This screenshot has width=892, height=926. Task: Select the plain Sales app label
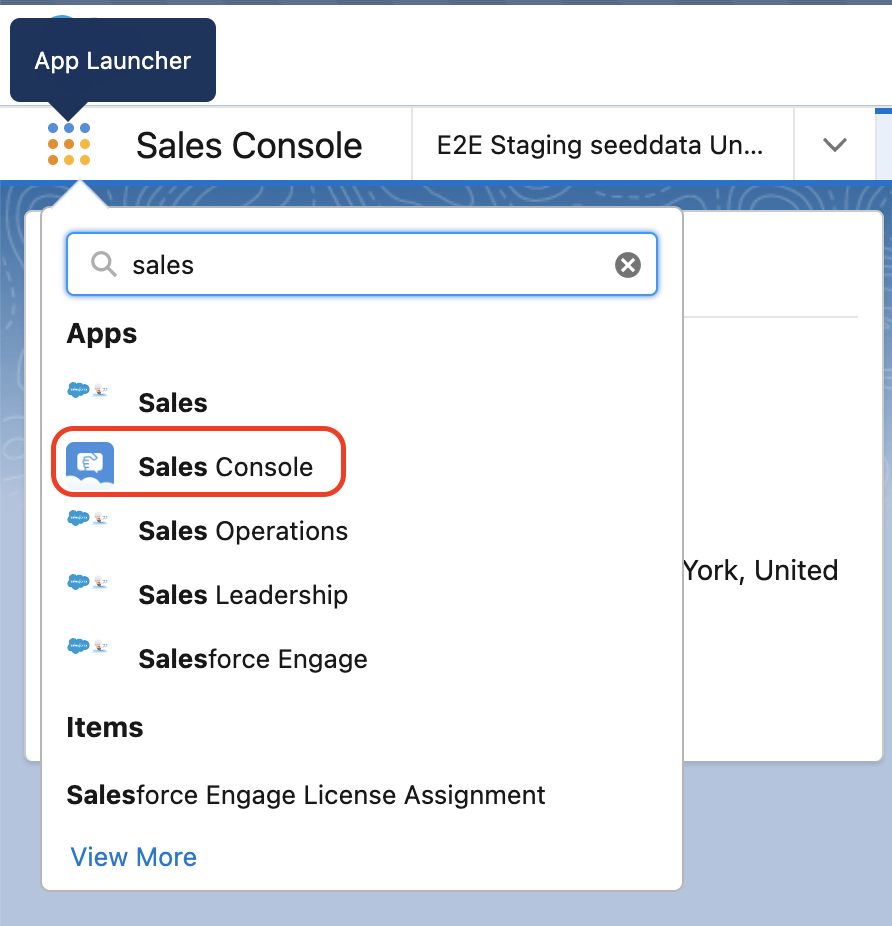click(x=173, y=403)
